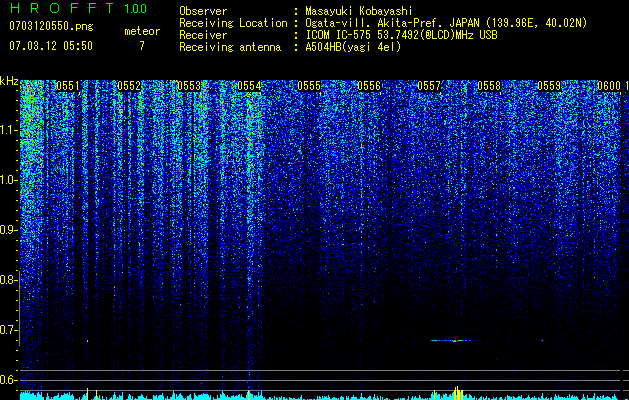Click the 0559 time marker
This screenshot has height=400, width=629.
[x=549, y=86]
